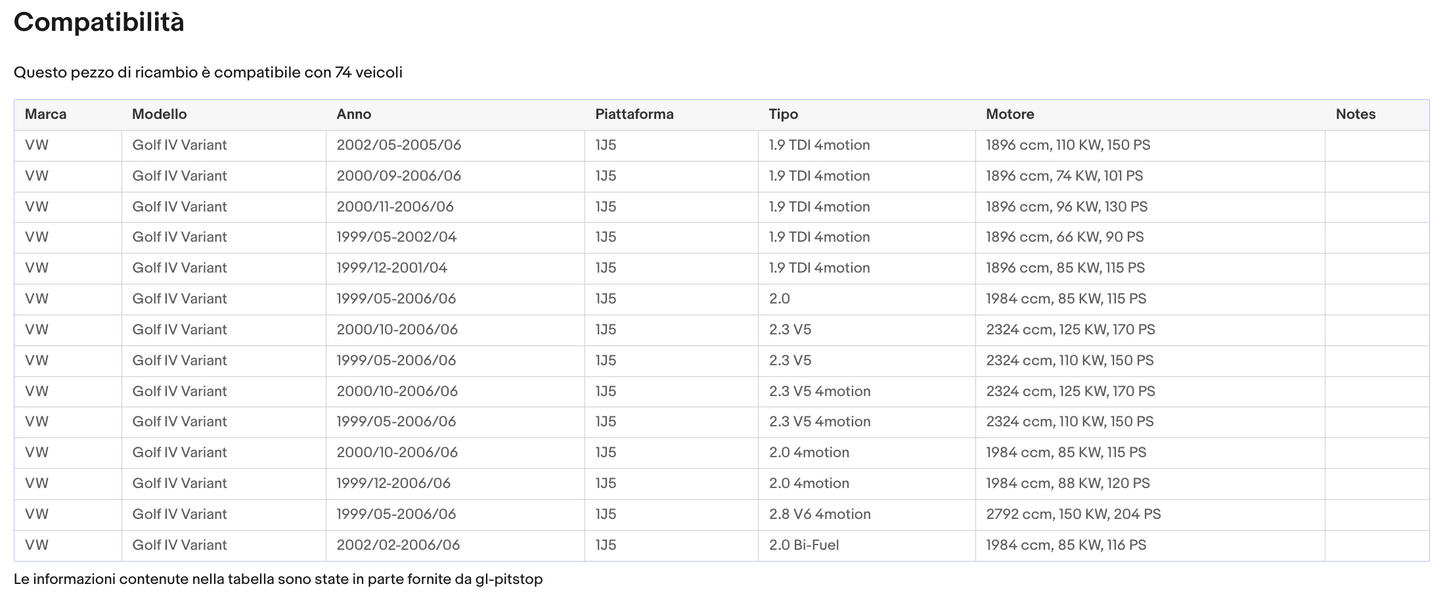
Task: Select engine cell 1984 ccm, 88 KW, 120 PS
Action: [1067, 483]
